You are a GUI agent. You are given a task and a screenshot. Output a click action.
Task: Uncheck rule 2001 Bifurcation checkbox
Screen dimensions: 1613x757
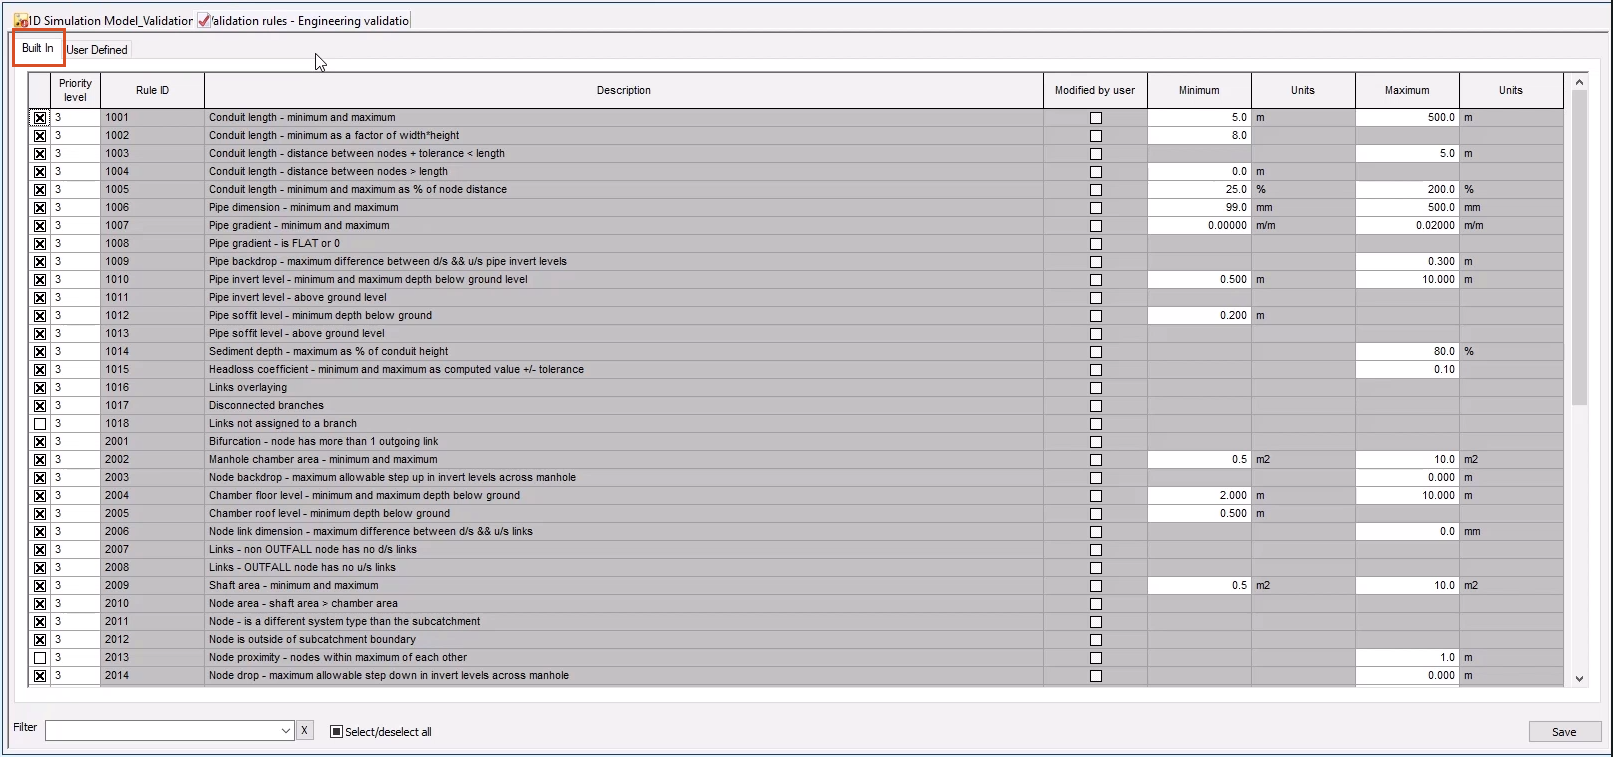pyautogui.click(x=40, y=442)
